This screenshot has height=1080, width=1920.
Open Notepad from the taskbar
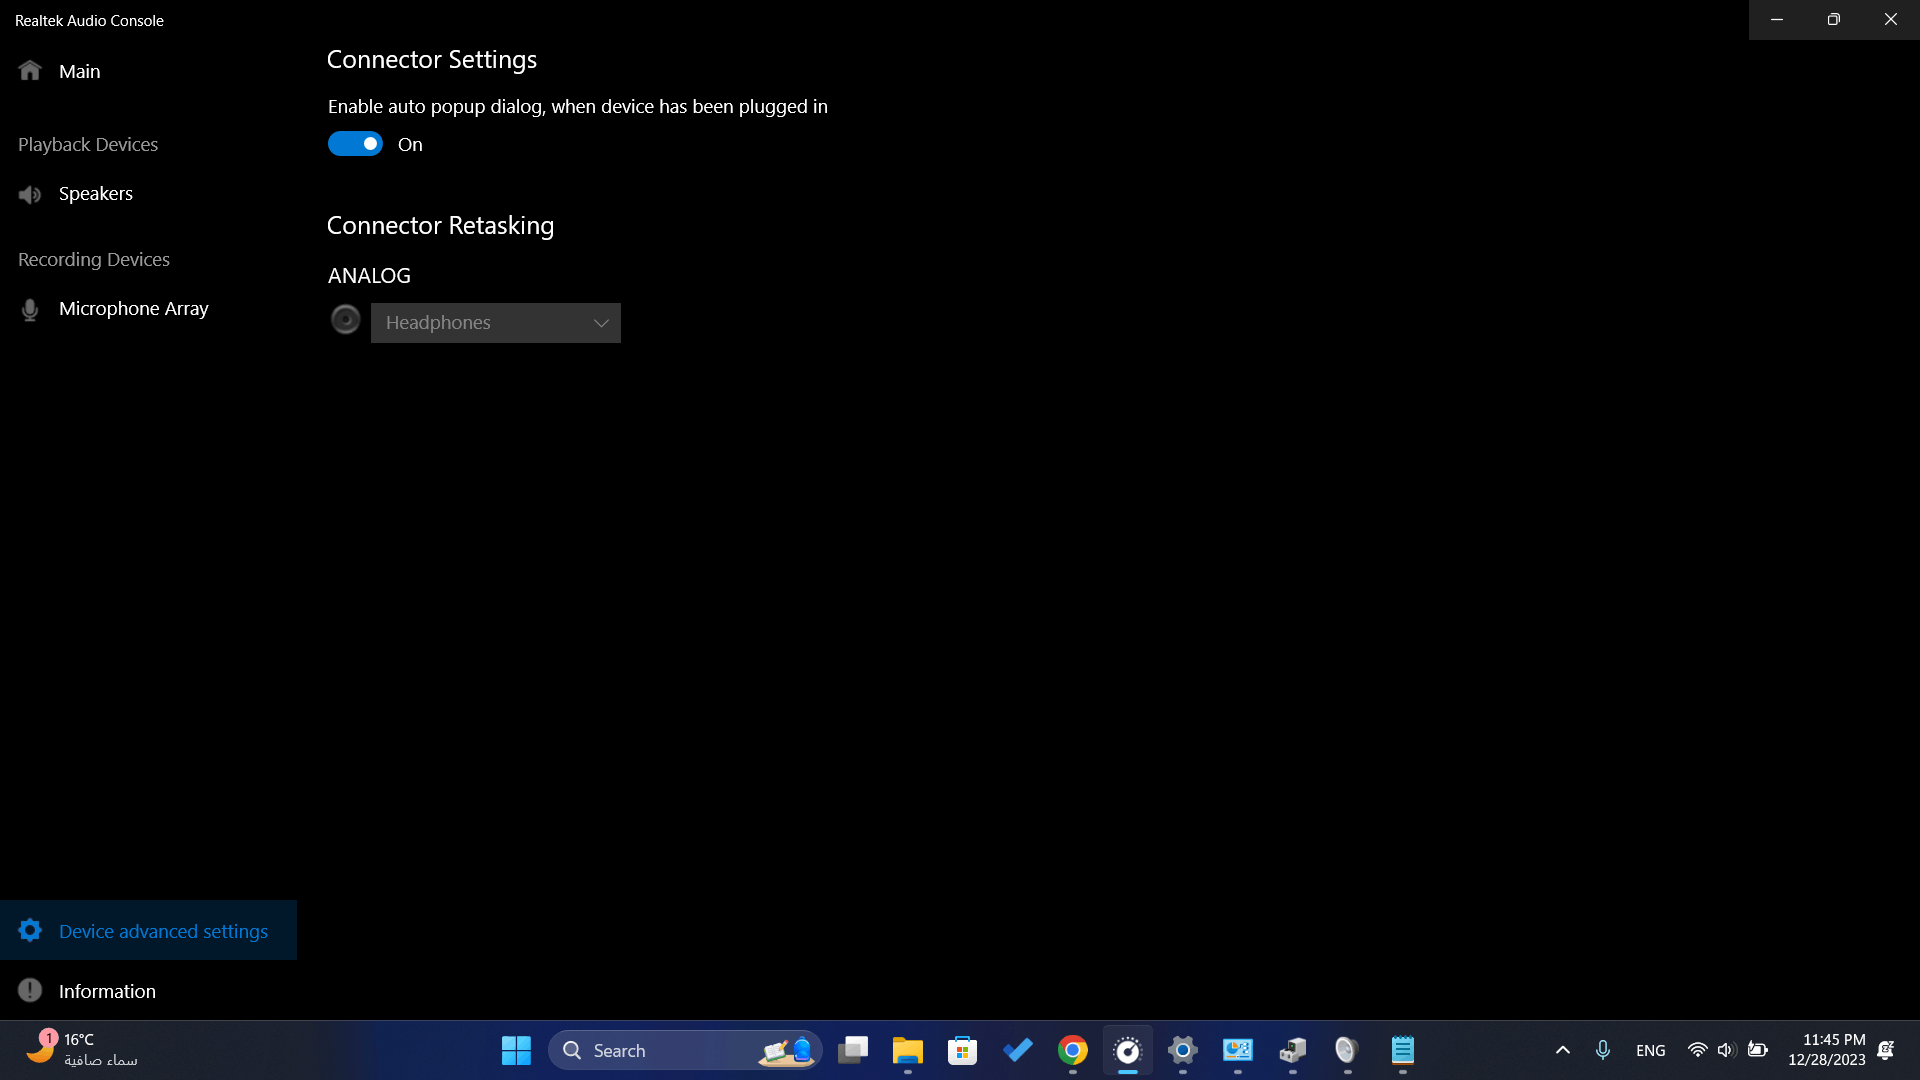pyautogui.click(x=1403, y=1051)
